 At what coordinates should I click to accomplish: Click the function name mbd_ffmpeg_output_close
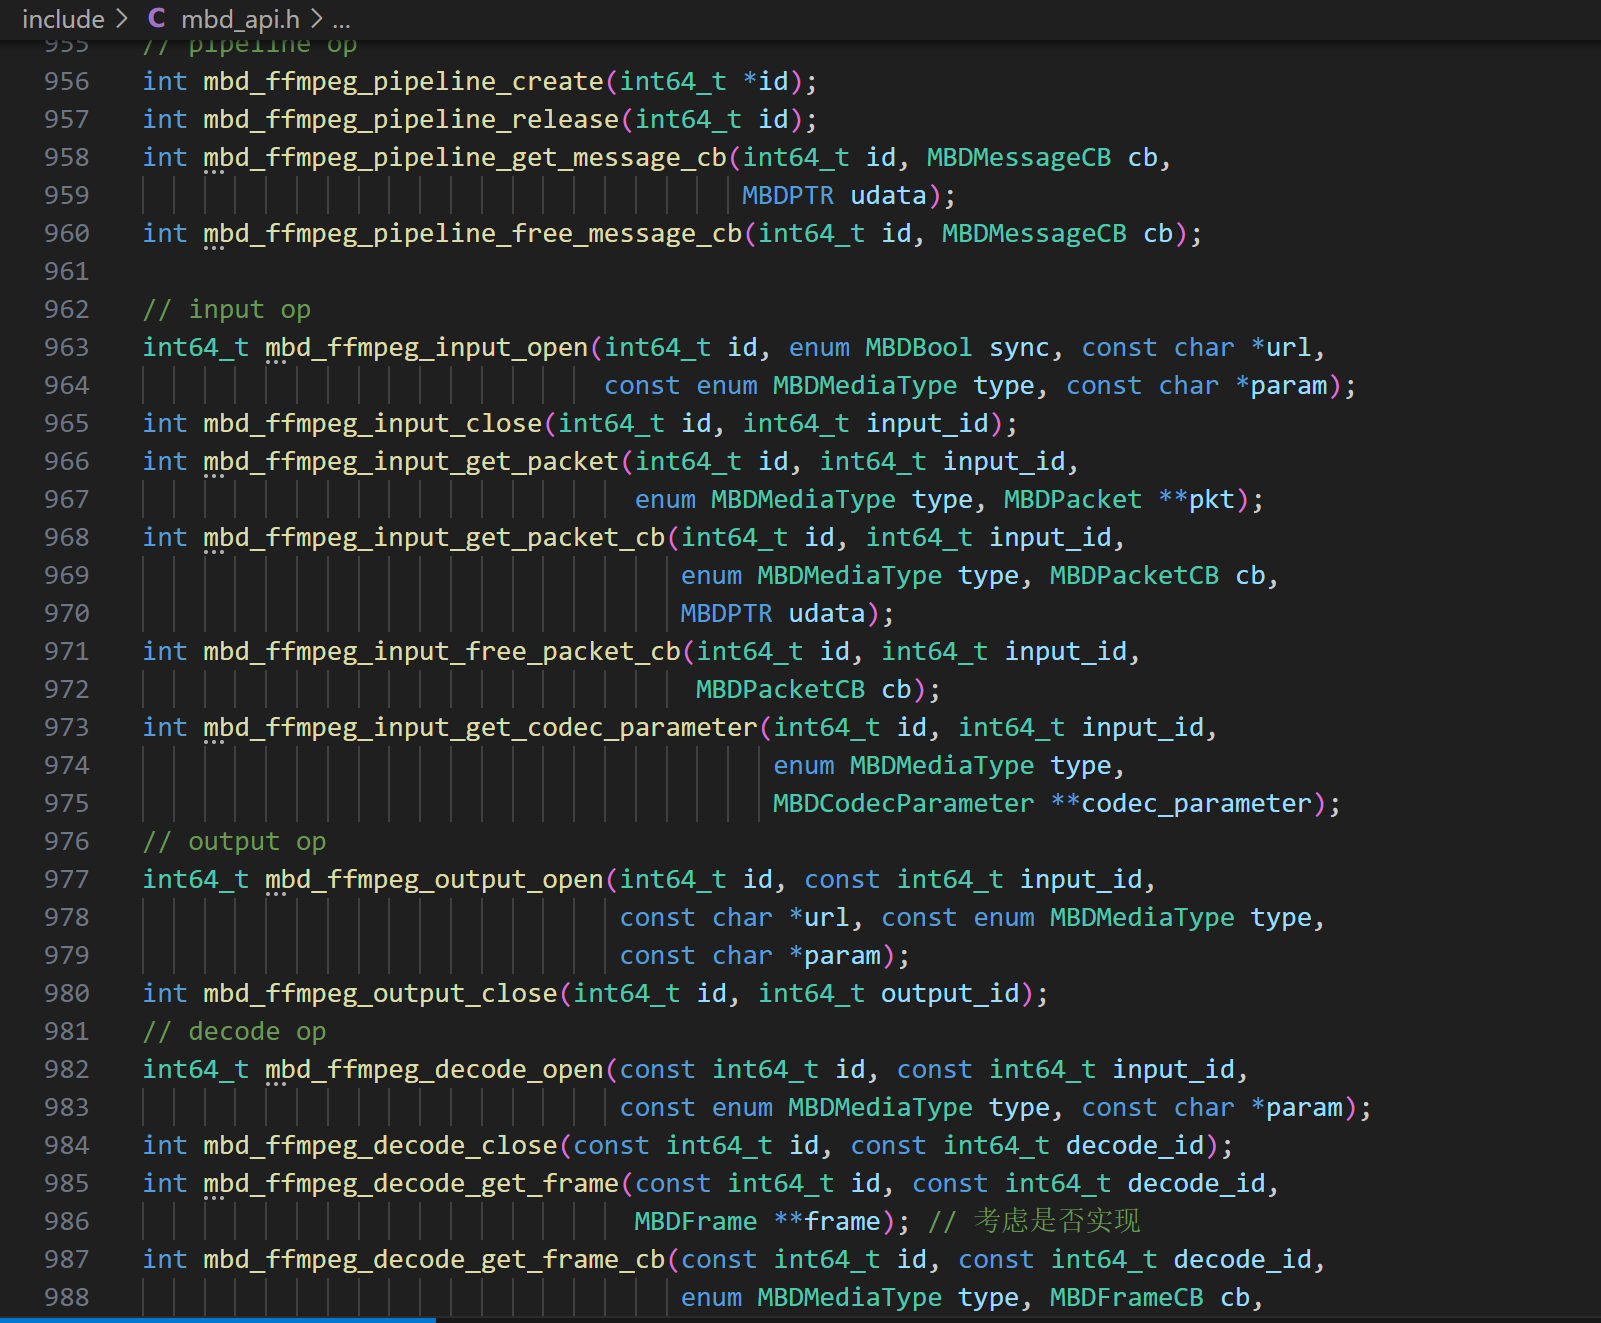(x=381, y=993)
